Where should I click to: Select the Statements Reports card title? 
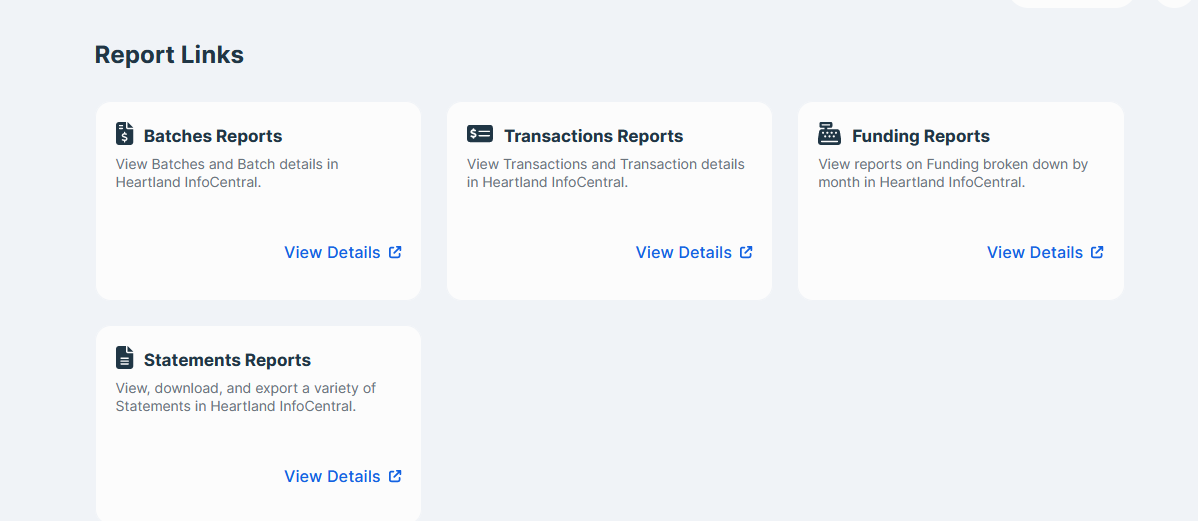(x=228, y=360)
